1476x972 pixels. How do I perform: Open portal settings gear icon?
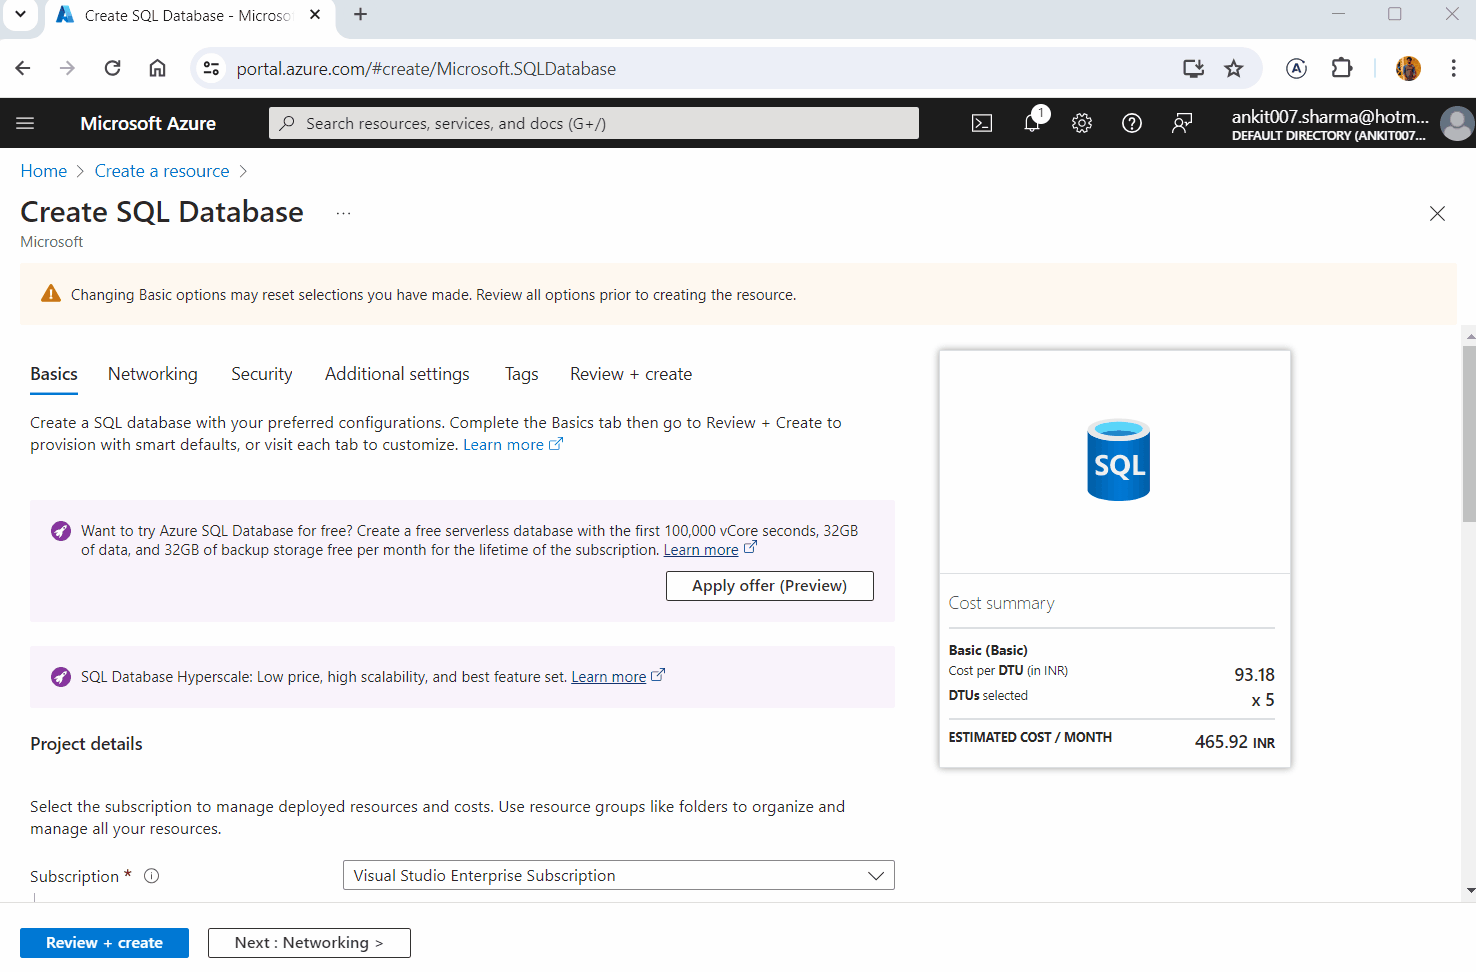click(1082, 123)
